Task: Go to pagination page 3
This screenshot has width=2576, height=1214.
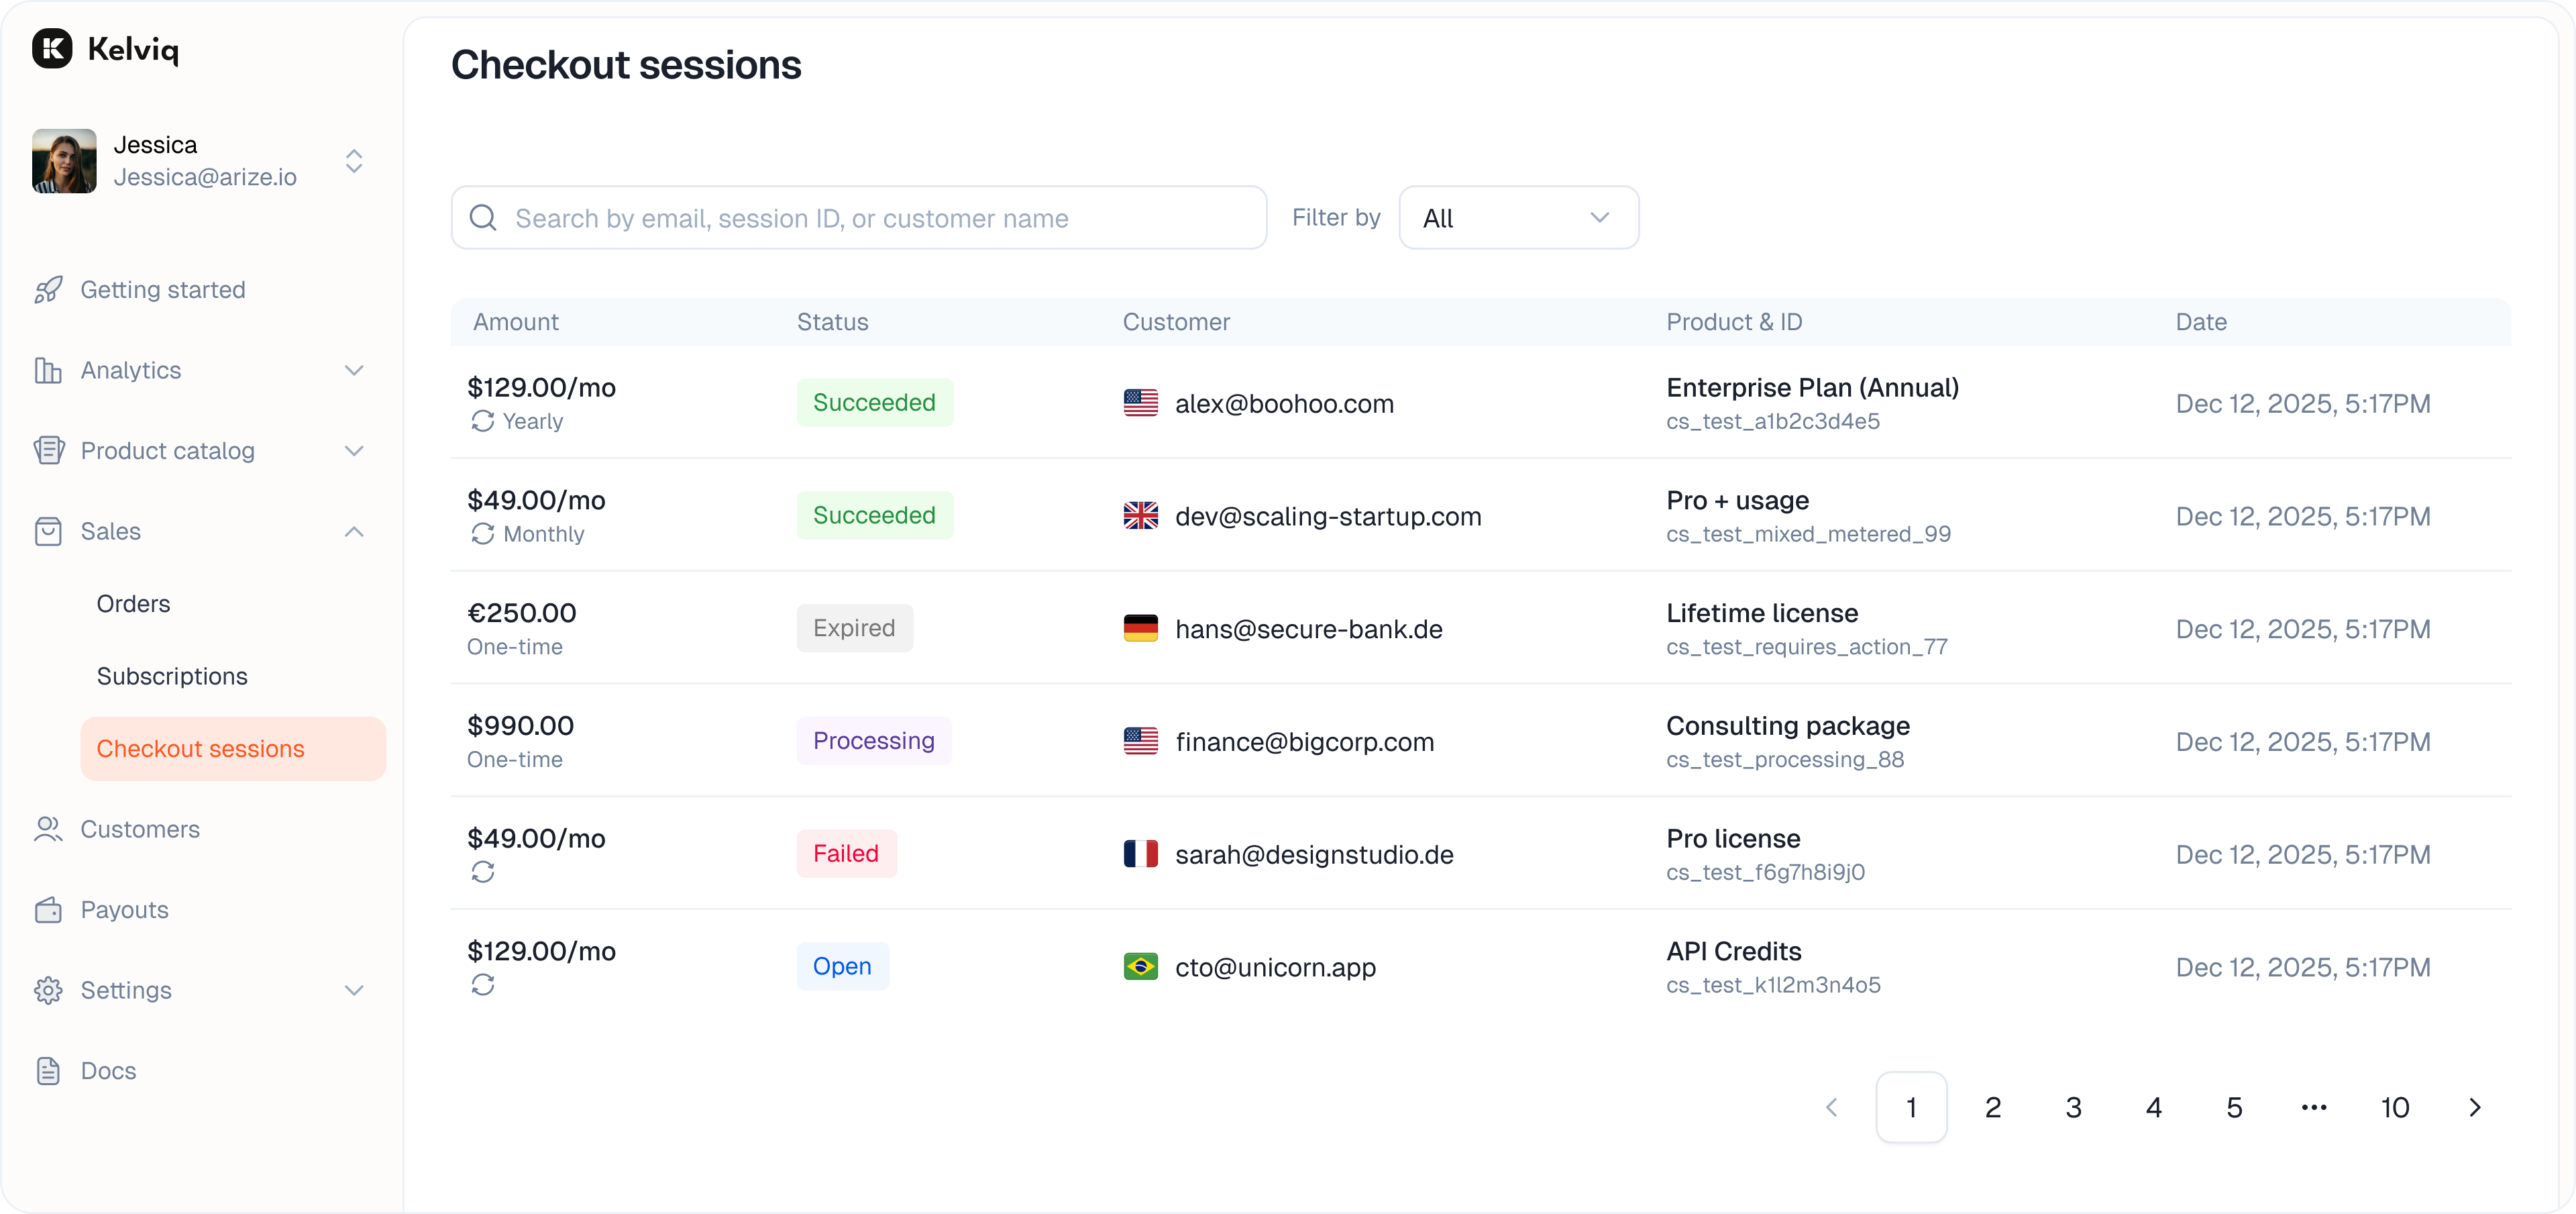Action: 2073,1107
